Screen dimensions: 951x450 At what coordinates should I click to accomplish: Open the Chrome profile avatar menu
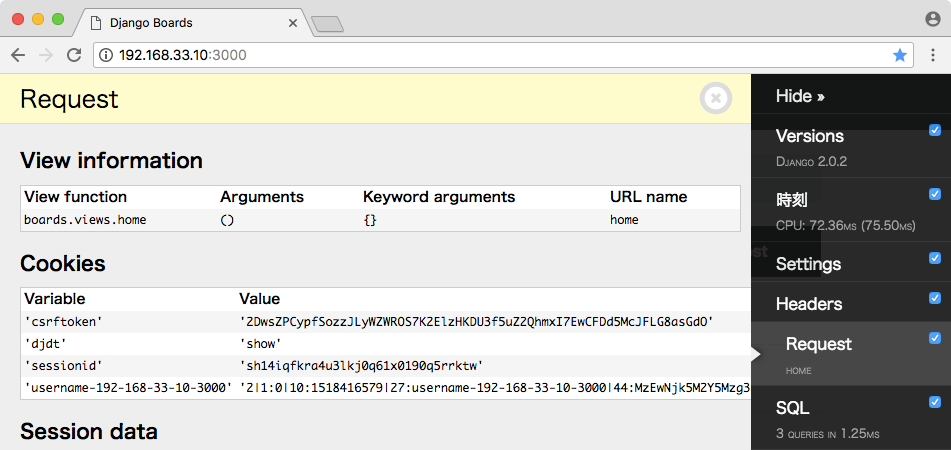point(932,19)
